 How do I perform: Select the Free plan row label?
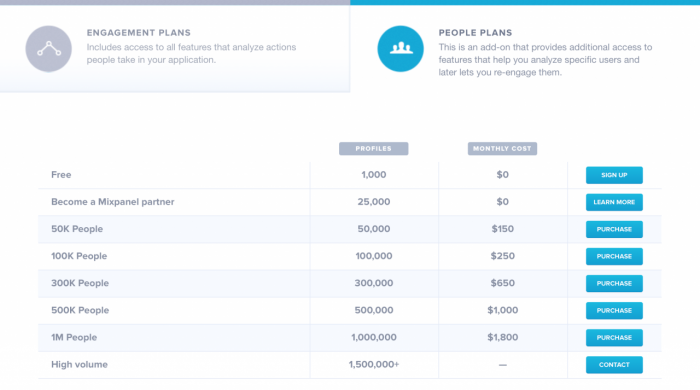(x=61, y=175)
